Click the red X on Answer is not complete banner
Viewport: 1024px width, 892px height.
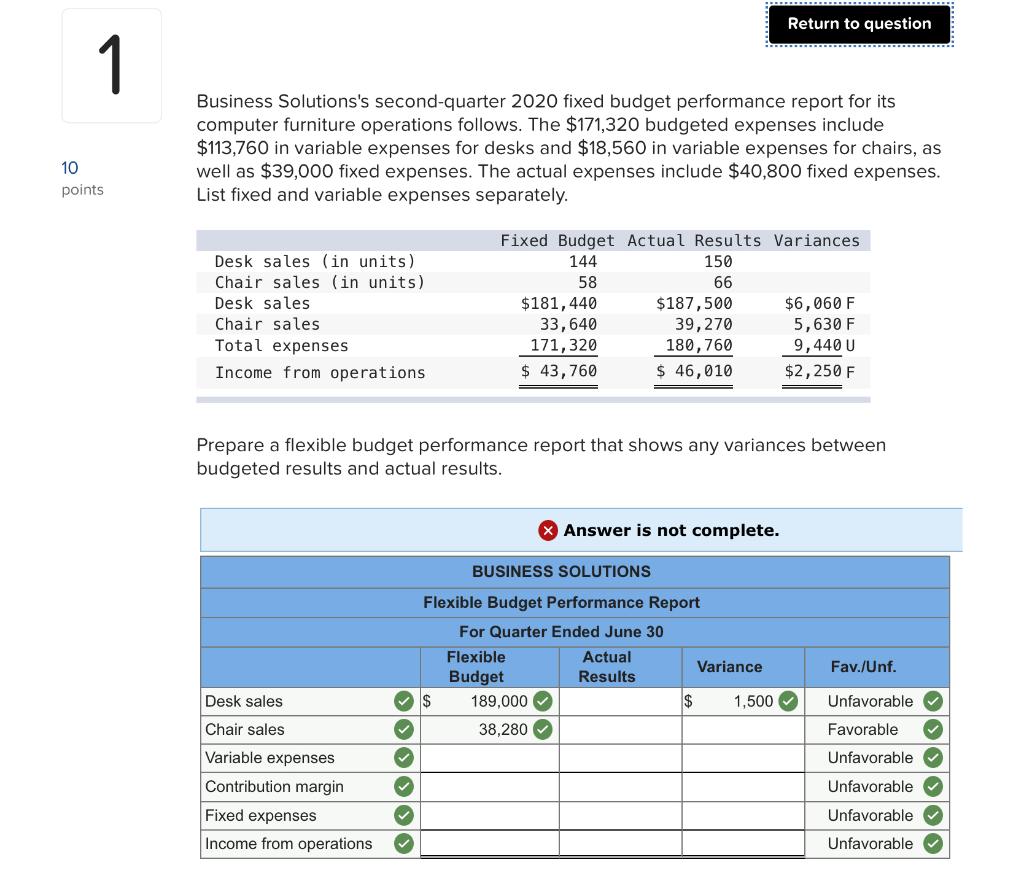coord(547,530)
